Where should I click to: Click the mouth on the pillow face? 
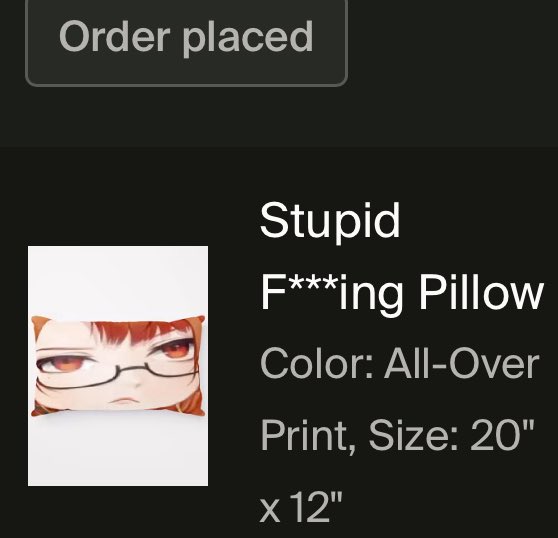[x=122, y=401]
